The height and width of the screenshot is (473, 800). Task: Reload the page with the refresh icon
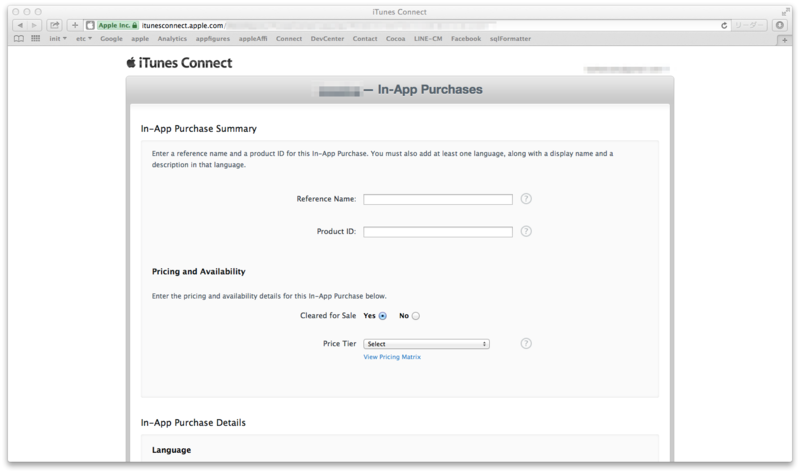coord(723,26)
